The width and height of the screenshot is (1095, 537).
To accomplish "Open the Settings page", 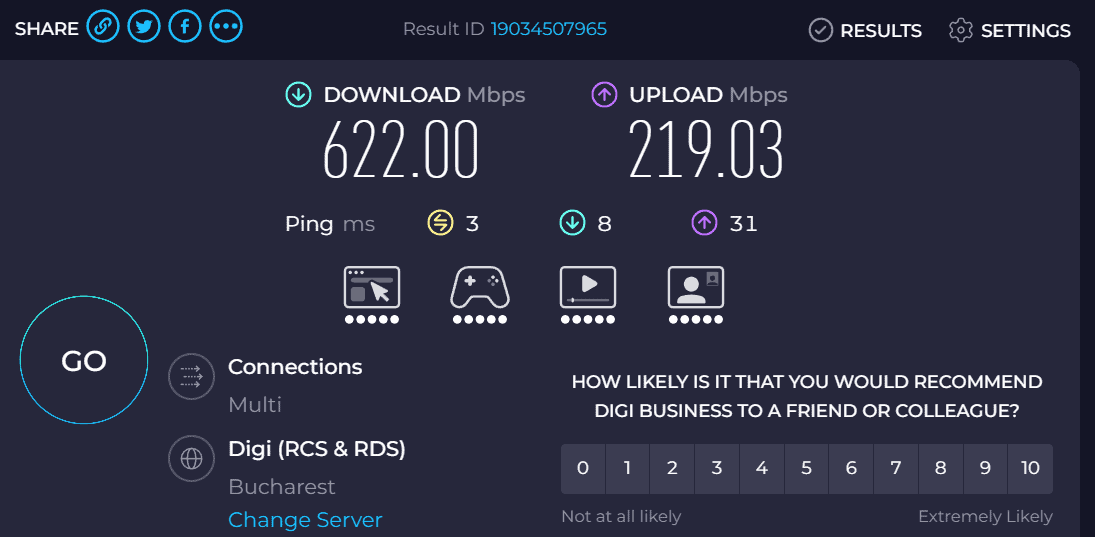I will pyautogui.click(x=1010, y=31).
